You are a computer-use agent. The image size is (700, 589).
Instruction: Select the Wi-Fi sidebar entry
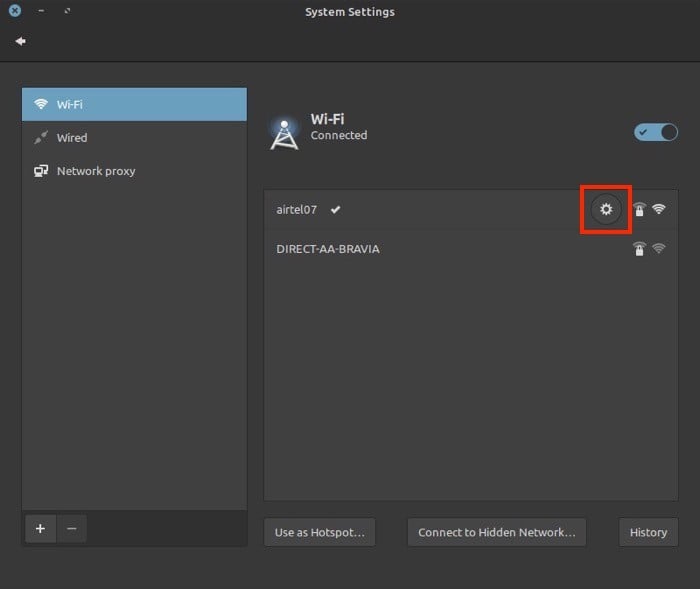tap(134, 104)
